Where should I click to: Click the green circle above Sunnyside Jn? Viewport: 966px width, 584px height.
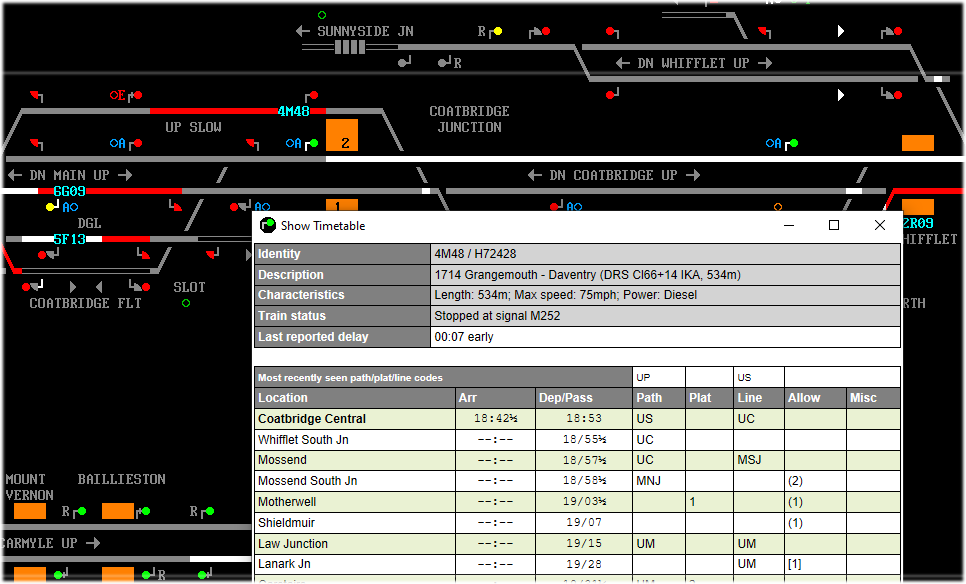(322, 15)
